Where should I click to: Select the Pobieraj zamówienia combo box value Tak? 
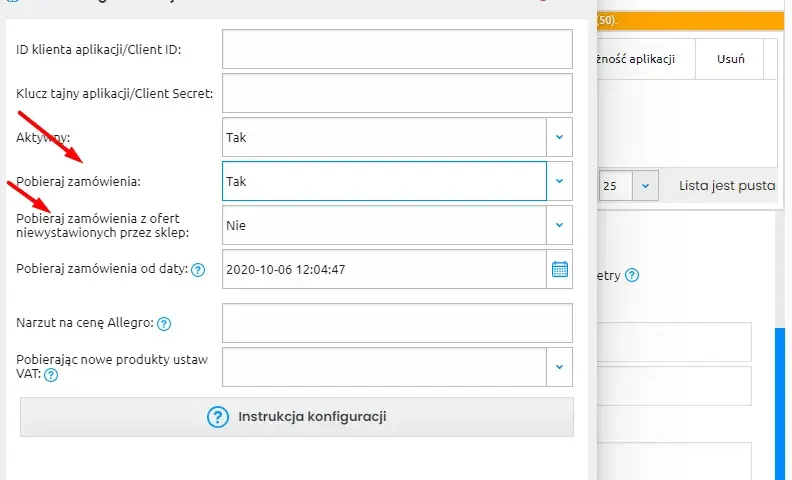pos(384,181)
